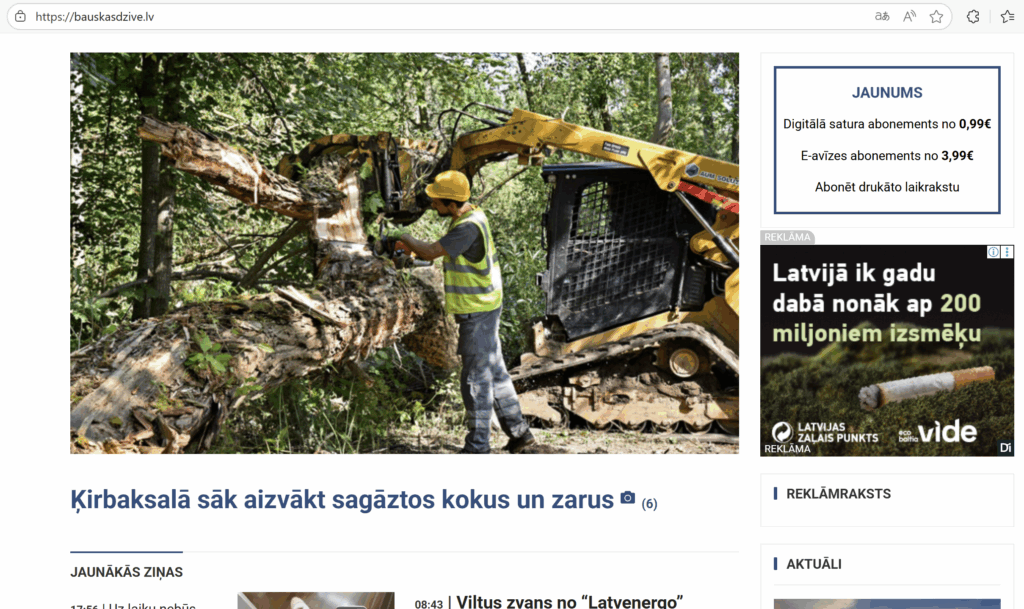The image size is (1024, 609).
Task: Toggle favorite star for current page
Action: point(936,16)
